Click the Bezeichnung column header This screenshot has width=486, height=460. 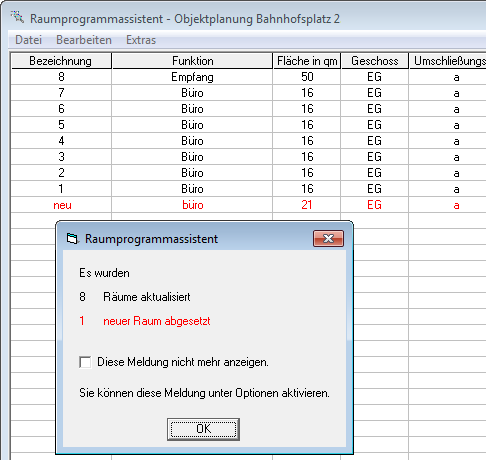pos(61,61)
